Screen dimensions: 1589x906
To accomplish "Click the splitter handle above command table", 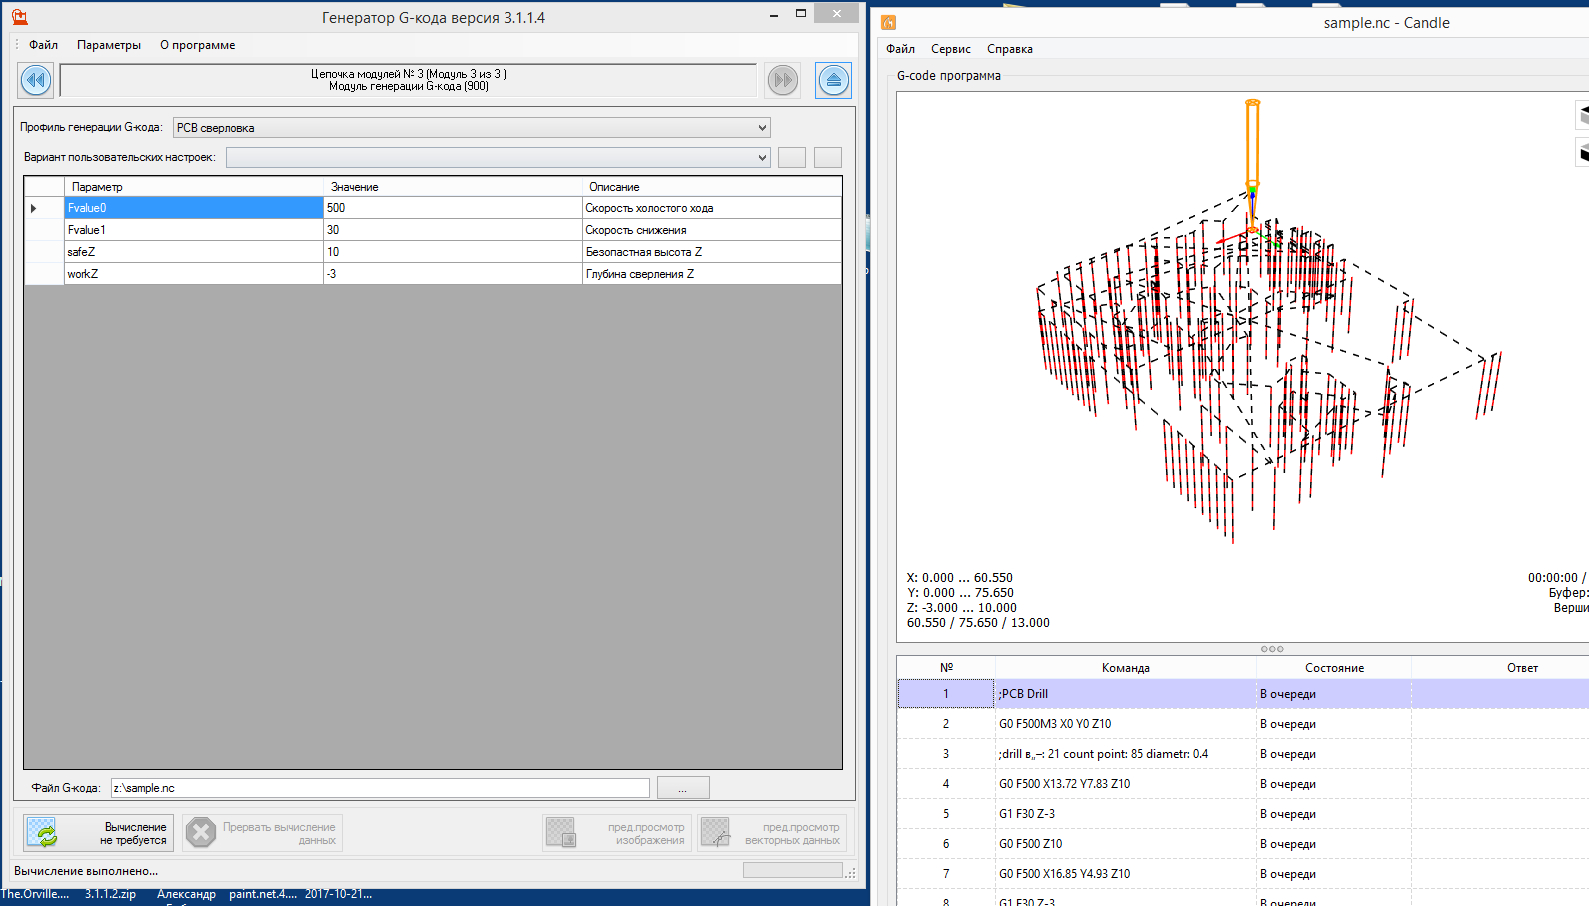I will [1272, 649].
